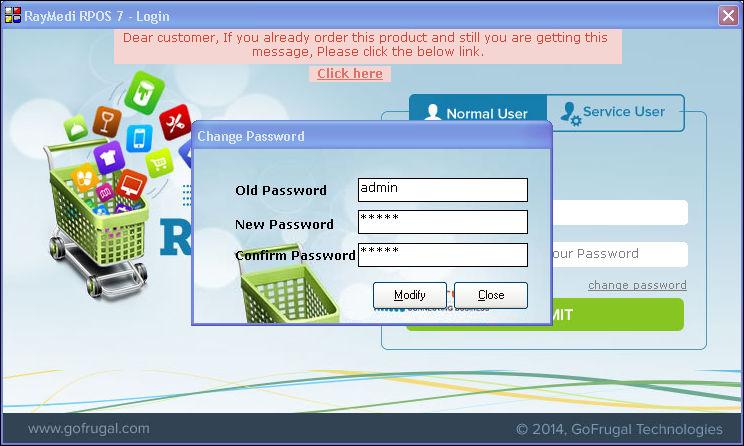Click the username field behind the dialog
This screenshot has height=446, width=744.
pyautogui.click(x=620, y=213)
